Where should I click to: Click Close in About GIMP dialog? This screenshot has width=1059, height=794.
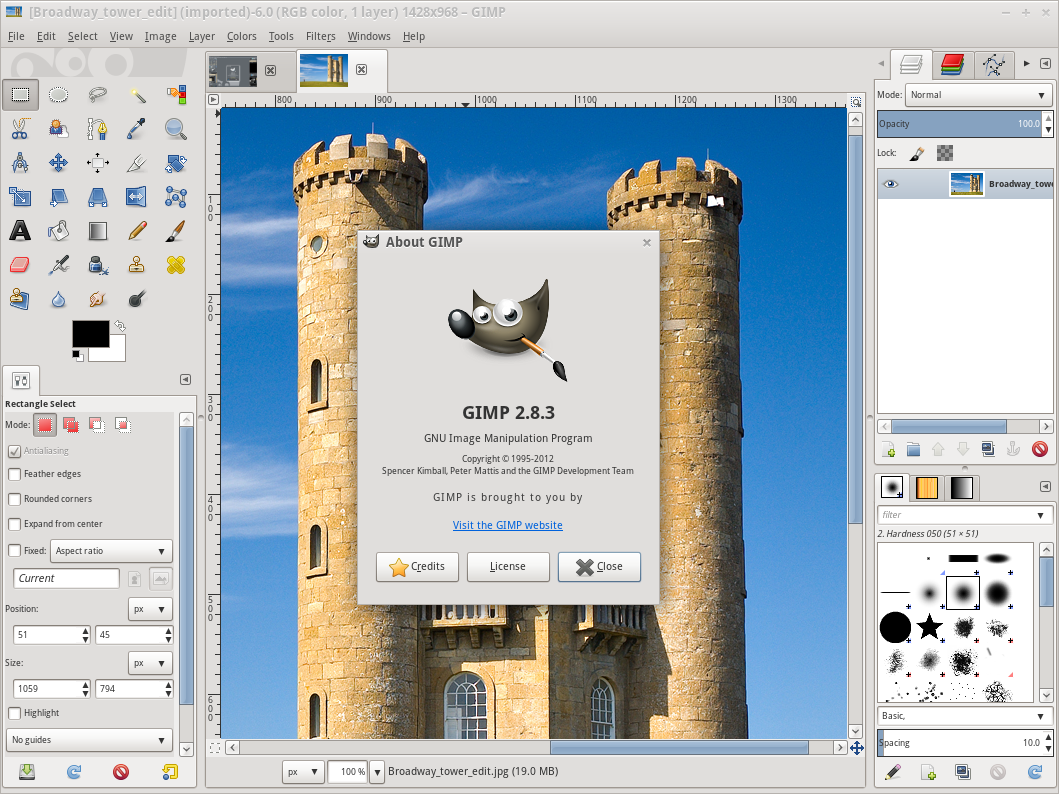click(x=599, y=566)
